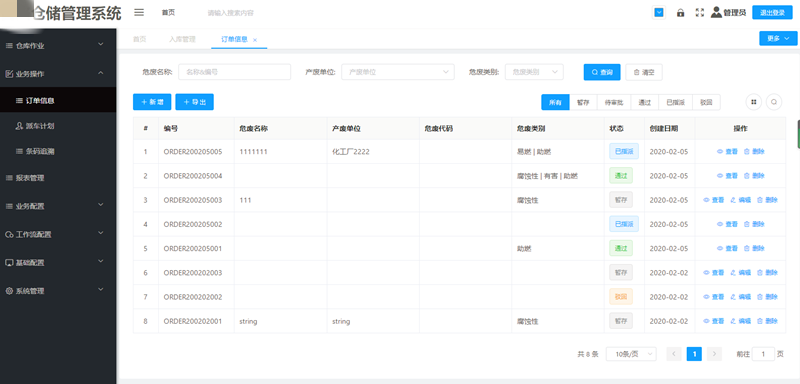This screenshot has height=384, width=800.
Task: Click the lock screen icon in header
Action: tap(680, 13)
